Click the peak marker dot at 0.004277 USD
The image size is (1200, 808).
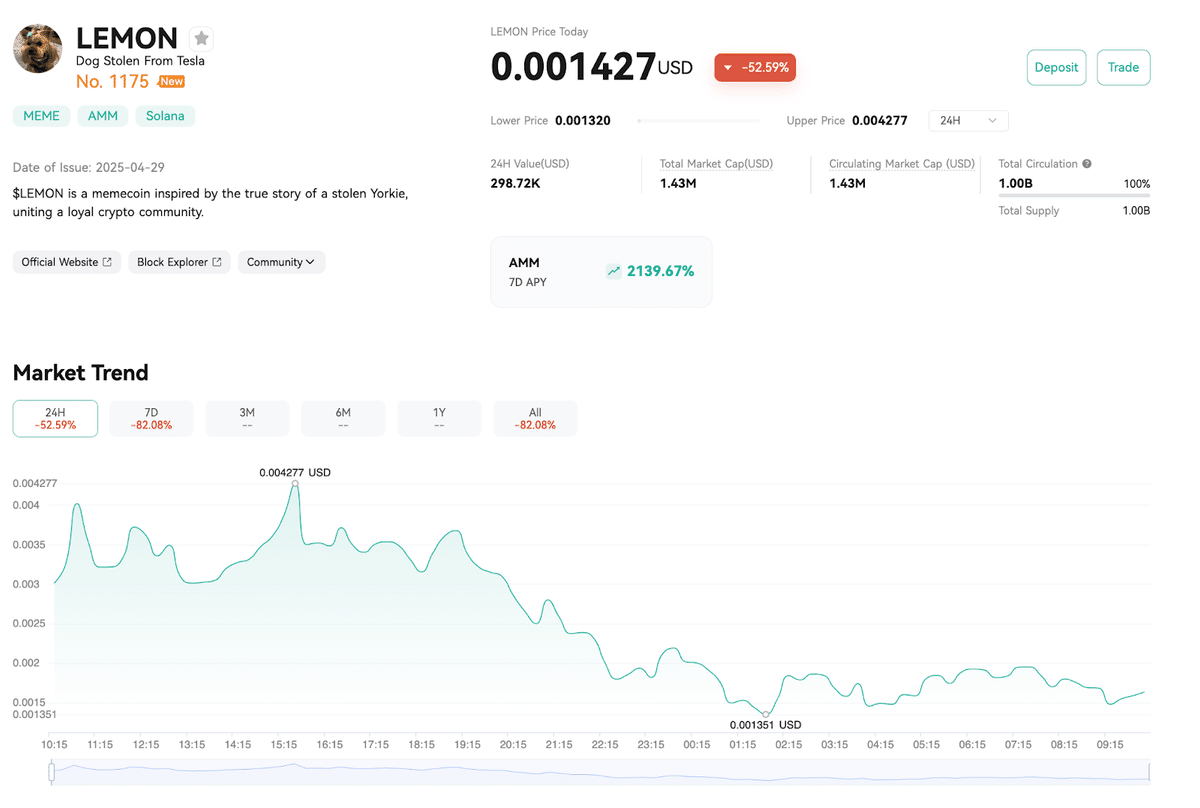[x=295, y=484]
